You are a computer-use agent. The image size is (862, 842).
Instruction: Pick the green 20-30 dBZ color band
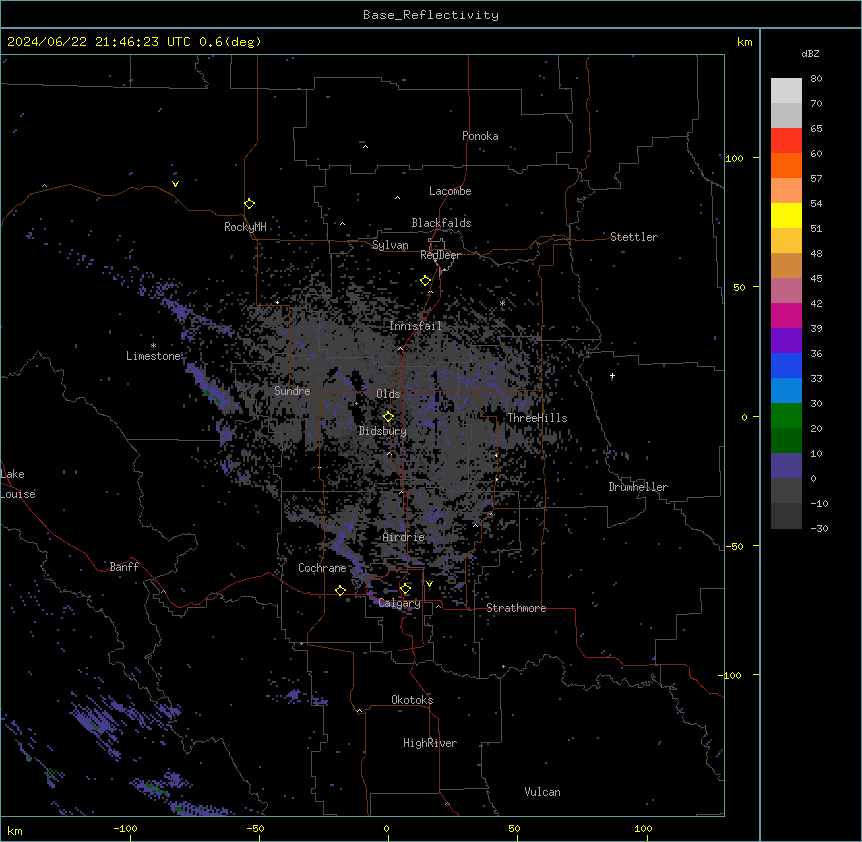tap(786, 416)
